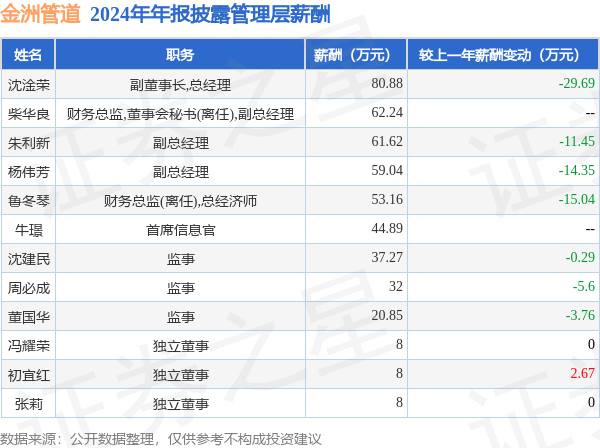This screenshot has width=600, height=448.
Task: Select the change value -11.45
Action: tap(577, 141)
